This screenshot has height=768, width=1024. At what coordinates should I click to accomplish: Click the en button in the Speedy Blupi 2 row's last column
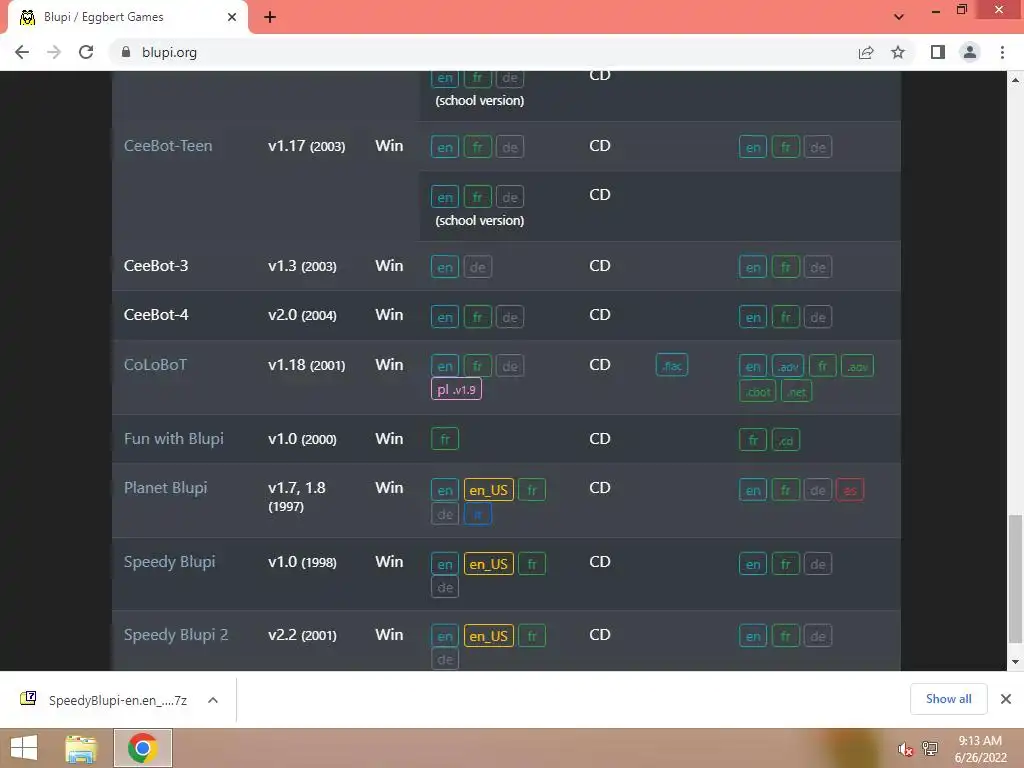[753, 636]
